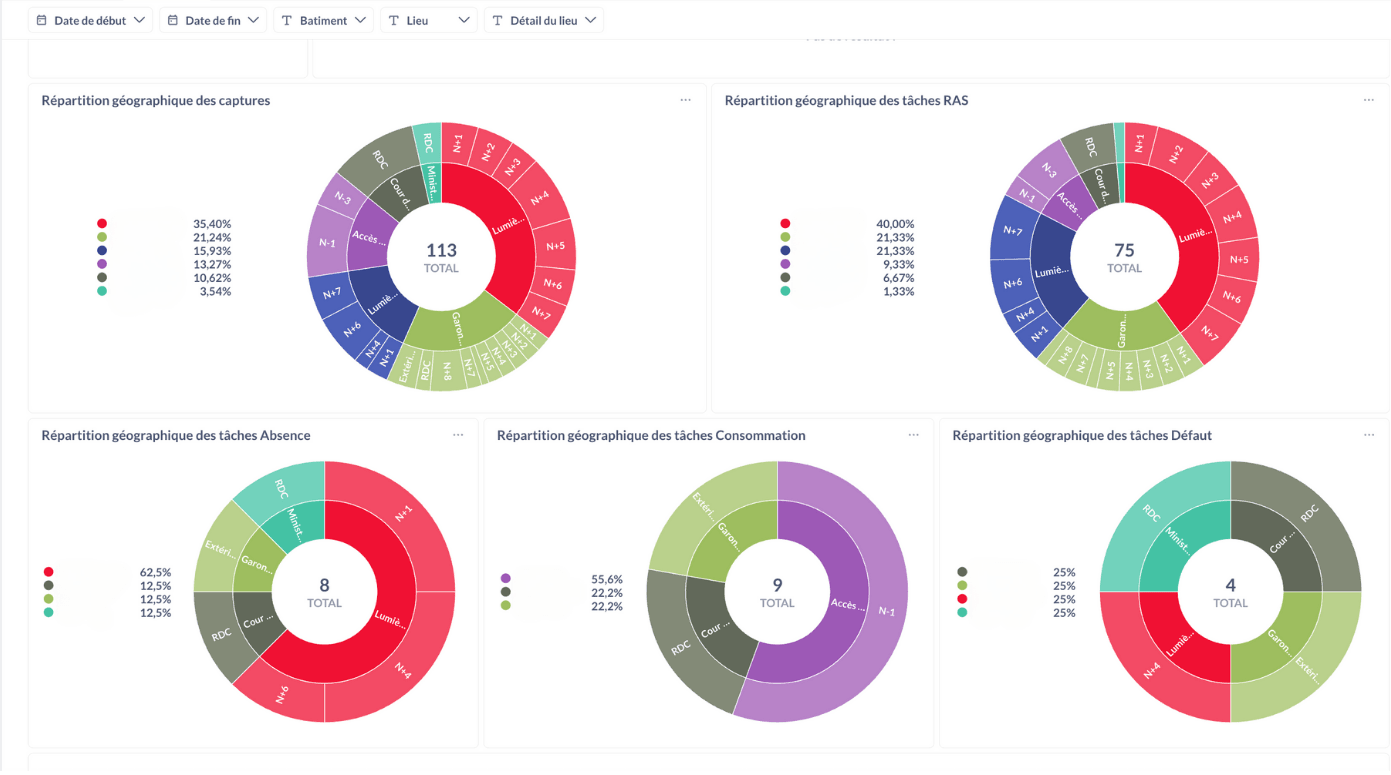Click the calendar icon in Date de début filter
Viewport: 1391px width, 775px height.
42,20
